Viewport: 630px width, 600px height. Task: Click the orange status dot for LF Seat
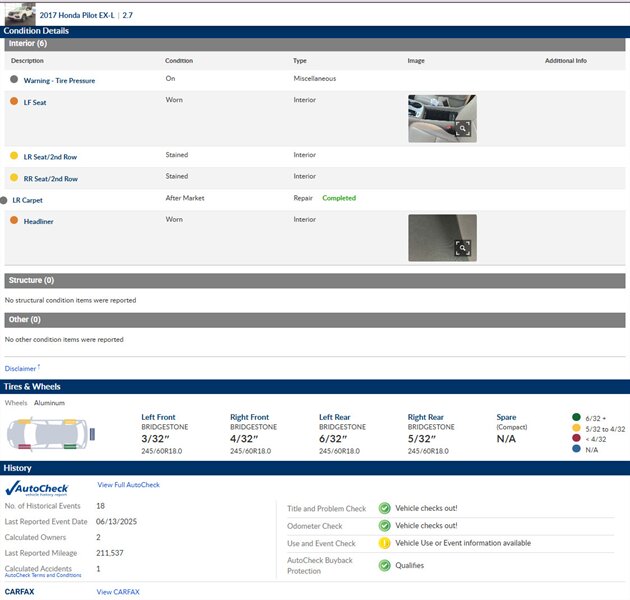pos(14,101)
